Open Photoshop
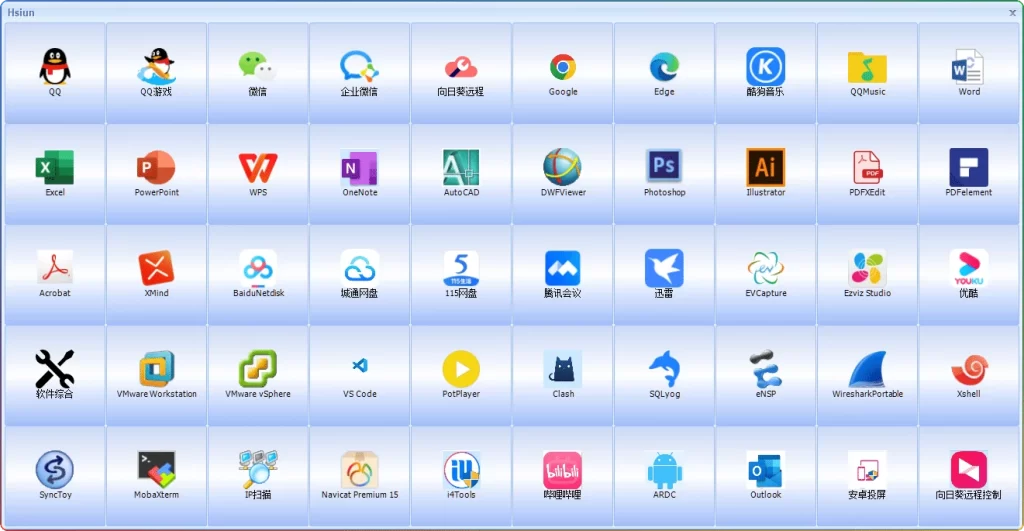The height and width of the screenshot is (531, 1024). (664, 174)
